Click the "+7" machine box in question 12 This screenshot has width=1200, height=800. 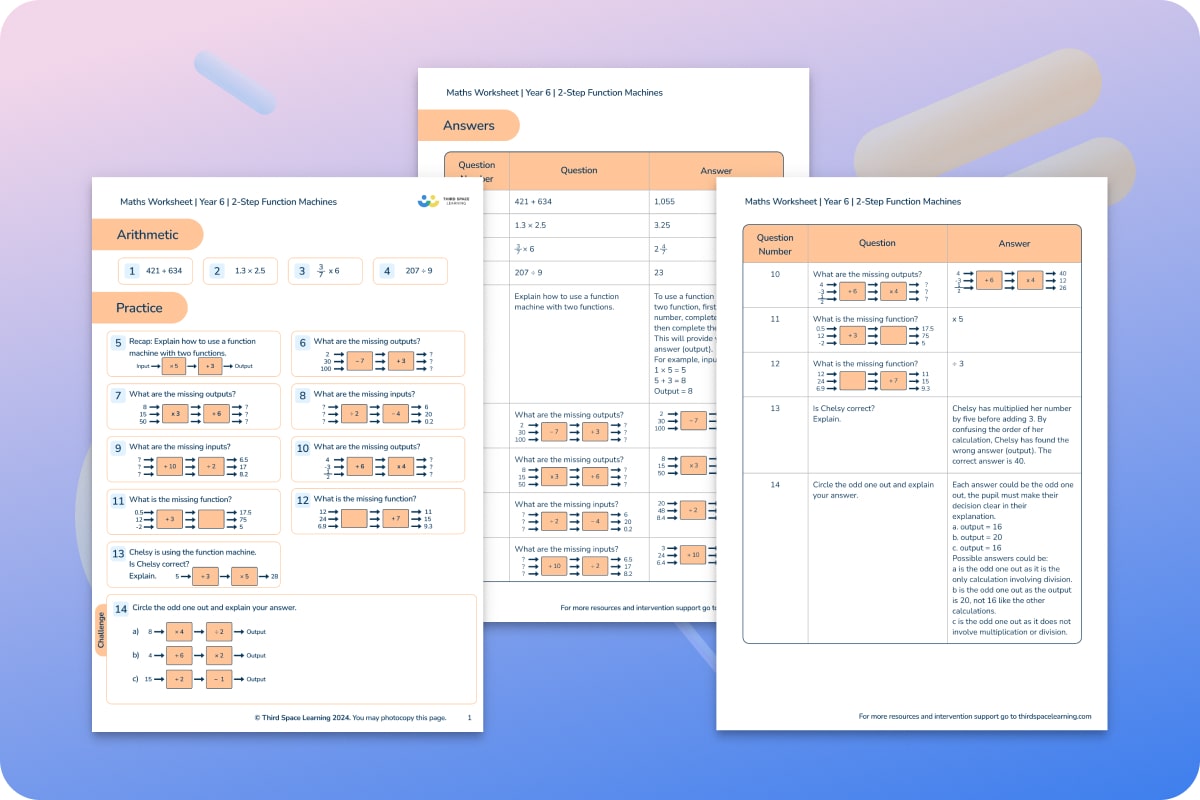(x=395, y=519)
